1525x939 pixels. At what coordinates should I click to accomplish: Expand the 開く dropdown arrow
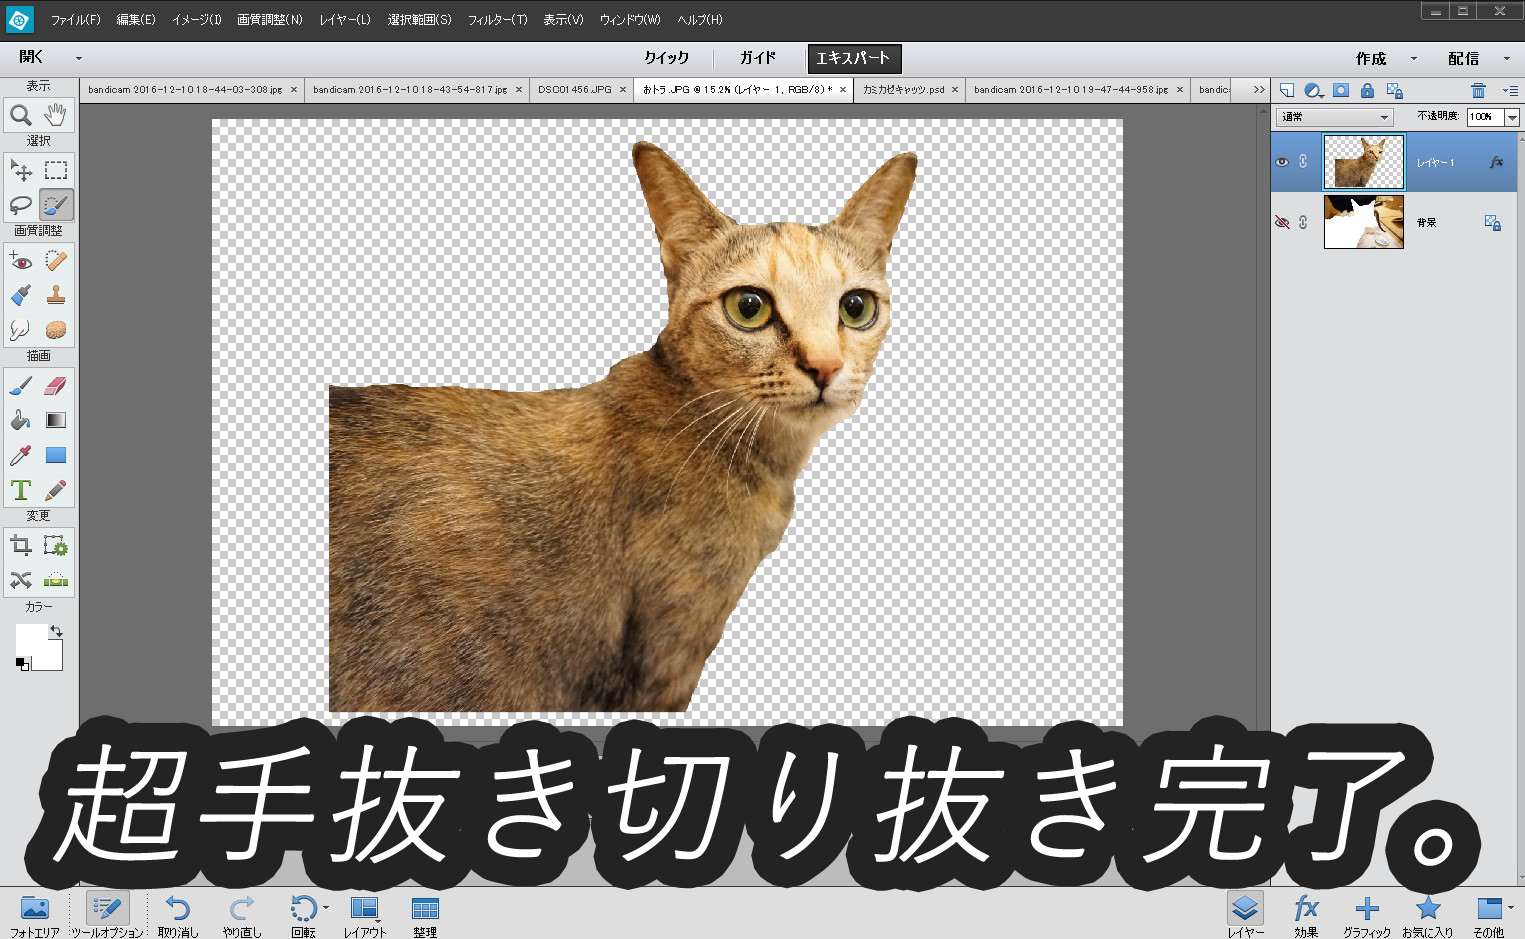coord(79,58)
